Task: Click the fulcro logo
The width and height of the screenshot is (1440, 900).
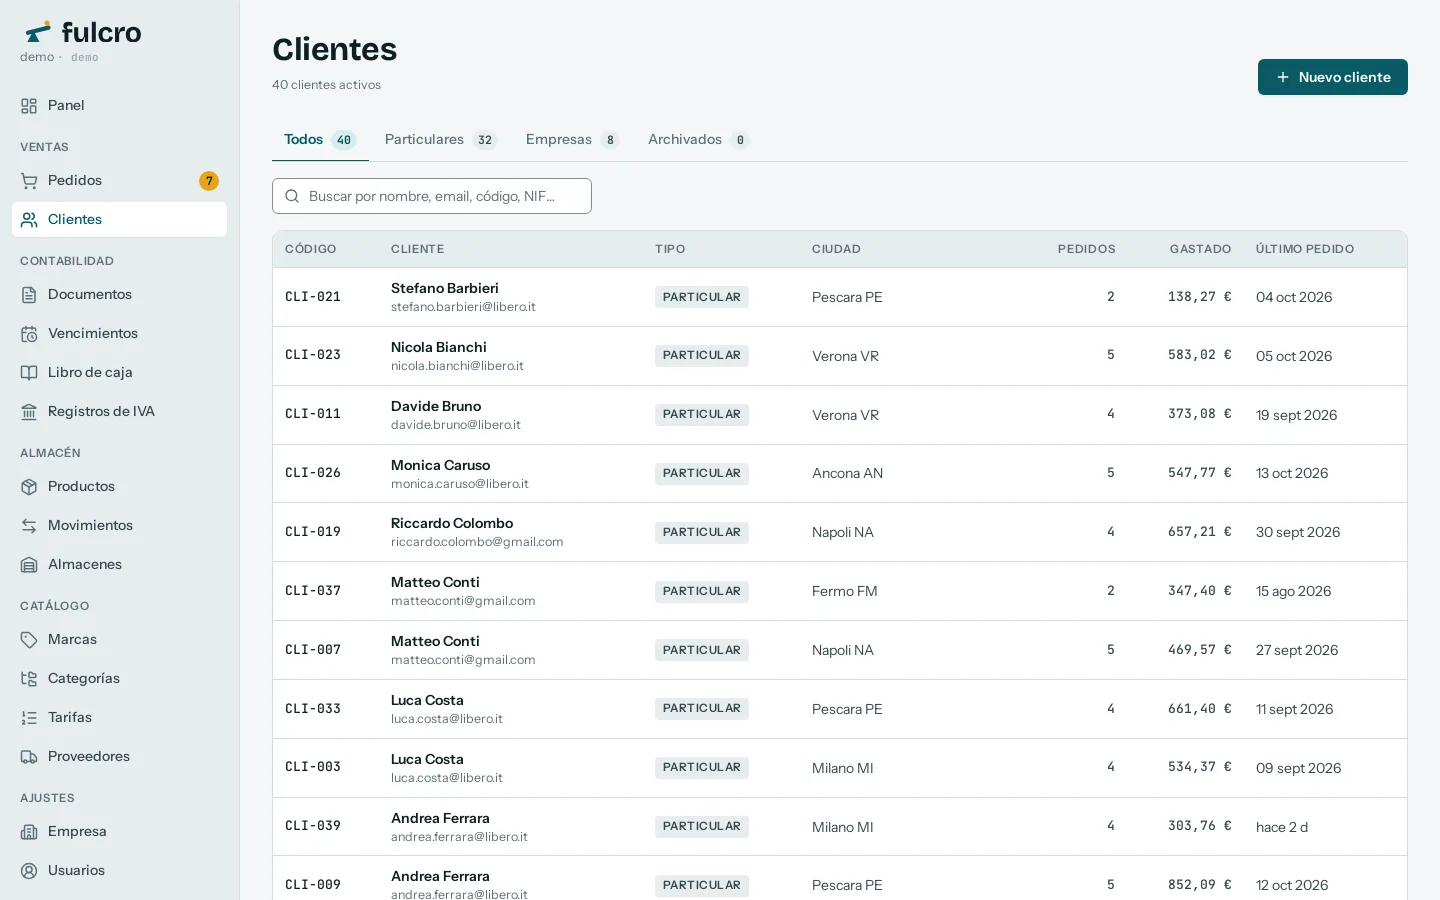Action: [83, 32]
